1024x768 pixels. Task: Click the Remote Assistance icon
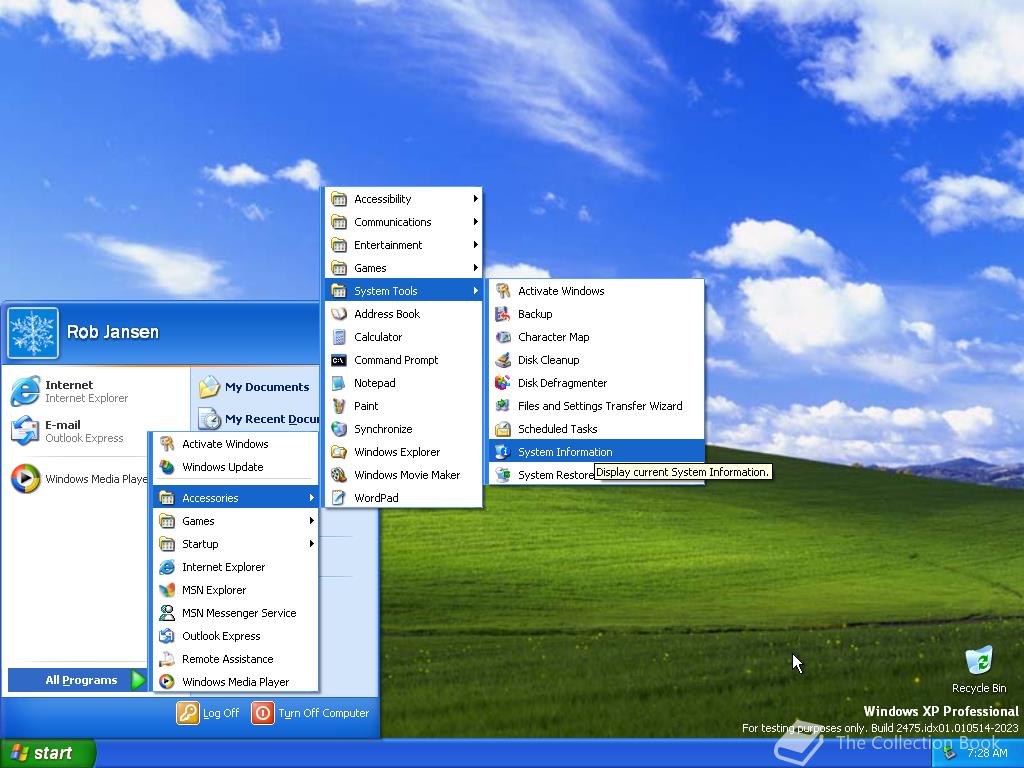(167, 659)
